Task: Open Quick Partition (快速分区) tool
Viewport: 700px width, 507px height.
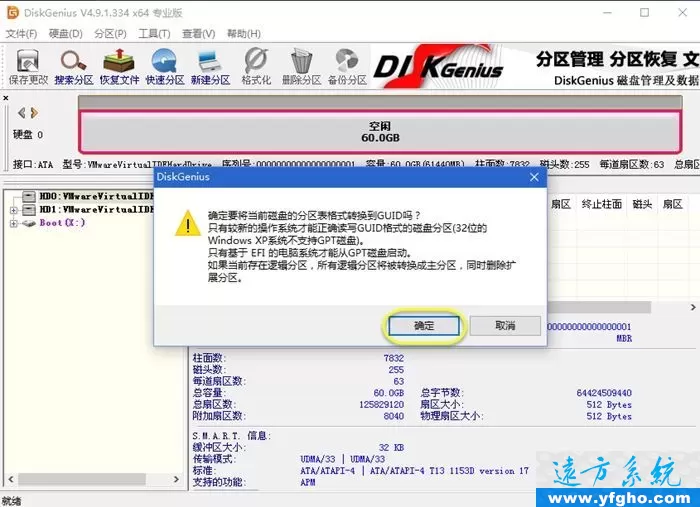Action: 165,66
